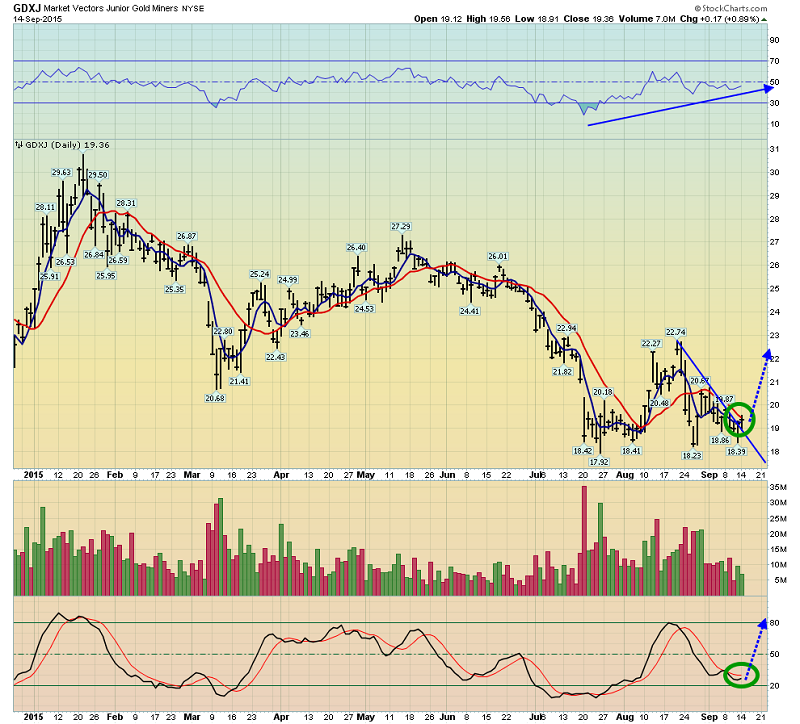Click the Open 19.12 value

coord(438,19)
